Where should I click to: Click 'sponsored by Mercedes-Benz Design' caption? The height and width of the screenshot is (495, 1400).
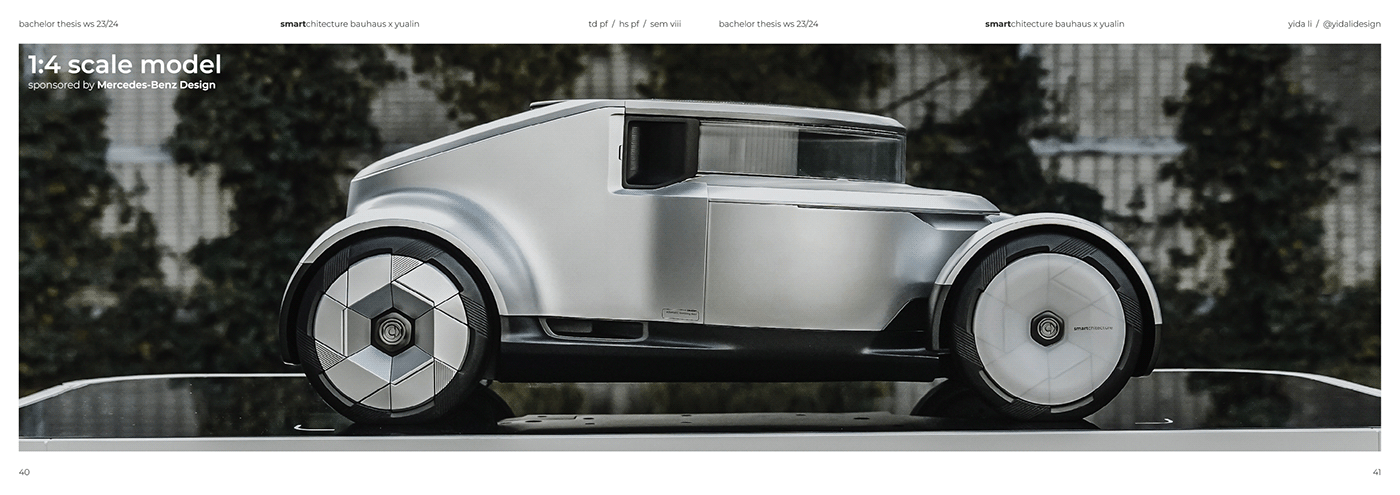[x=122, y=86]
